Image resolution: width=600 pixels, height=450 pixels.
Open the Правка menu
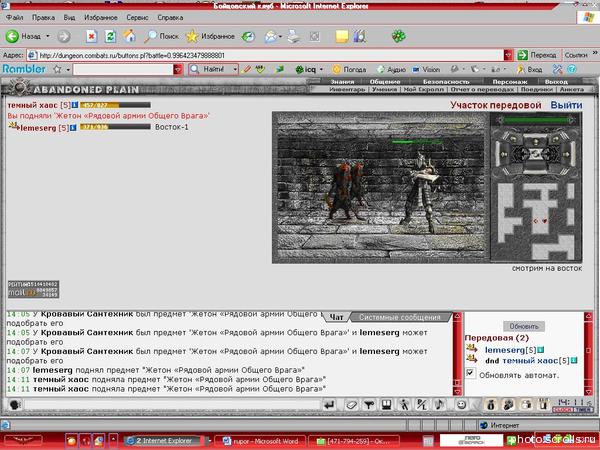[43, 18]
